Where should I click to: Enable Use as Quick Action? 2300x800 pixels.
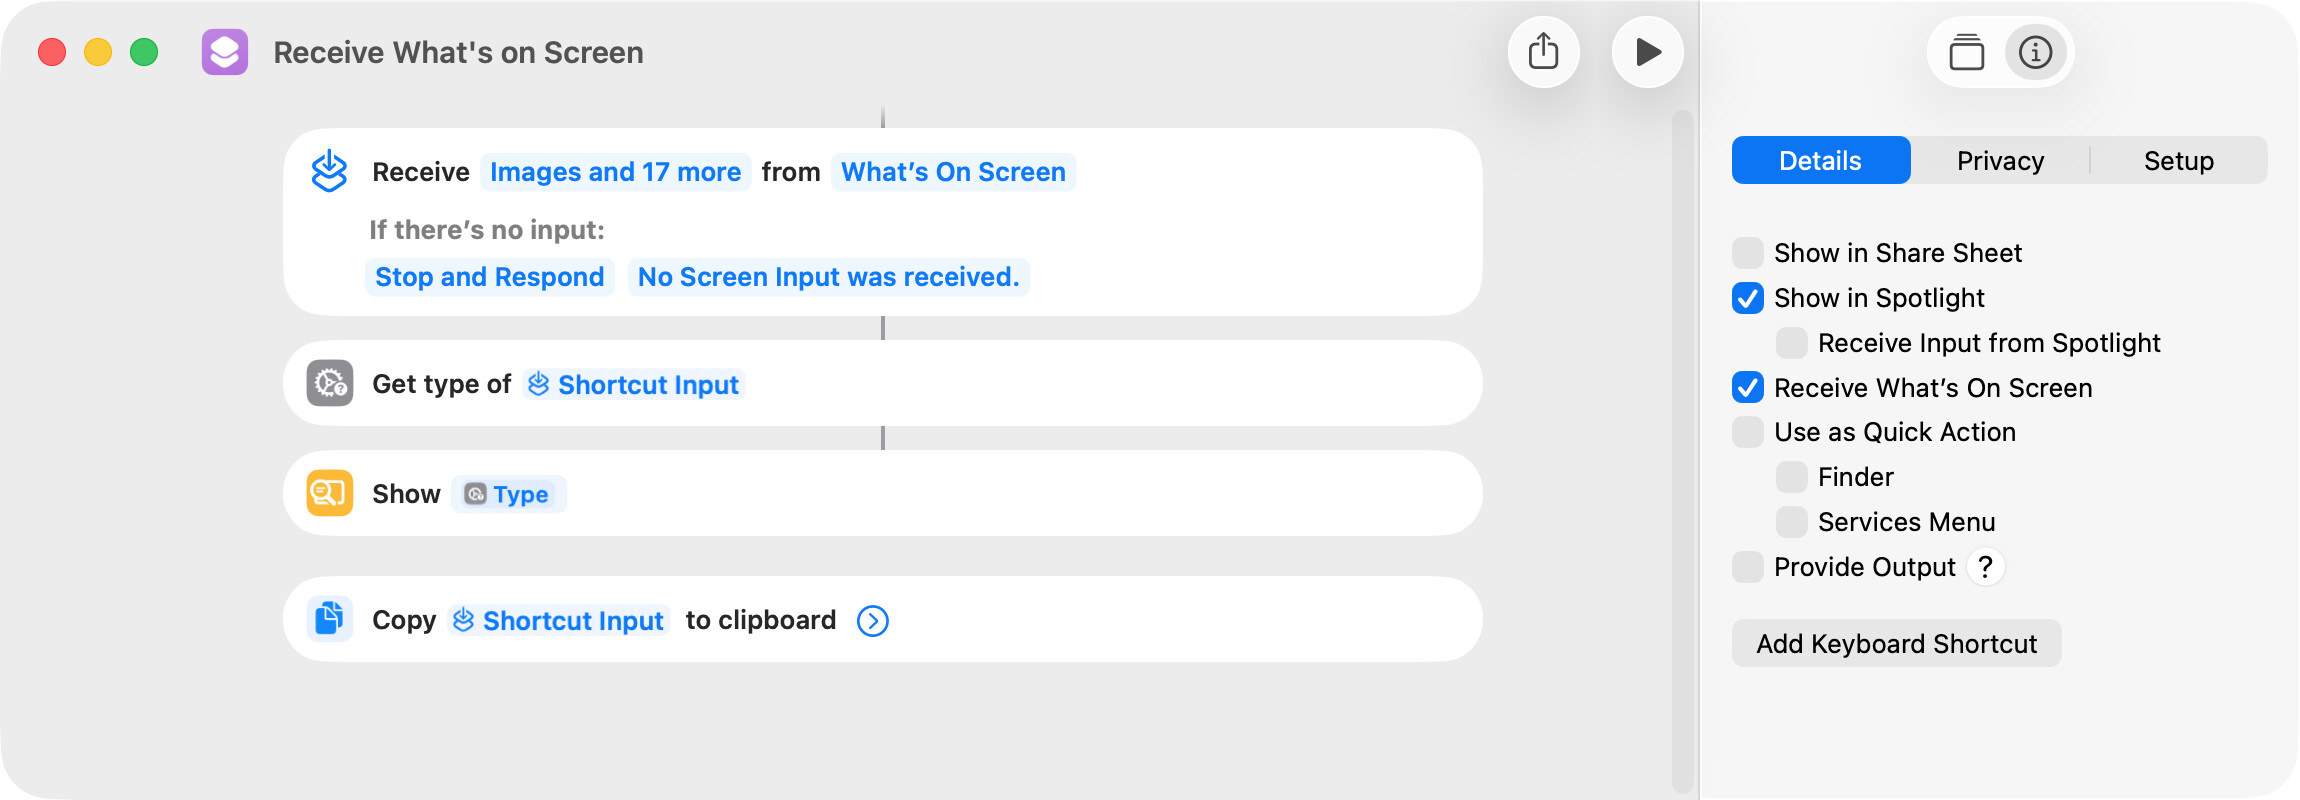pos(1748,432)
